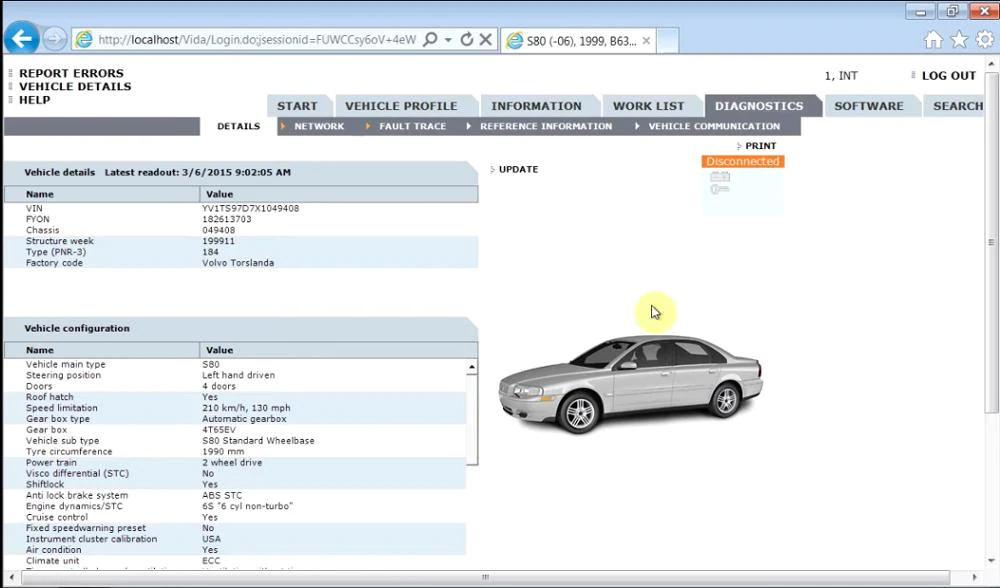Click the Instrument cluster calibration value USA
This screenshot has height=588, width=1000.
coord(211,539)
